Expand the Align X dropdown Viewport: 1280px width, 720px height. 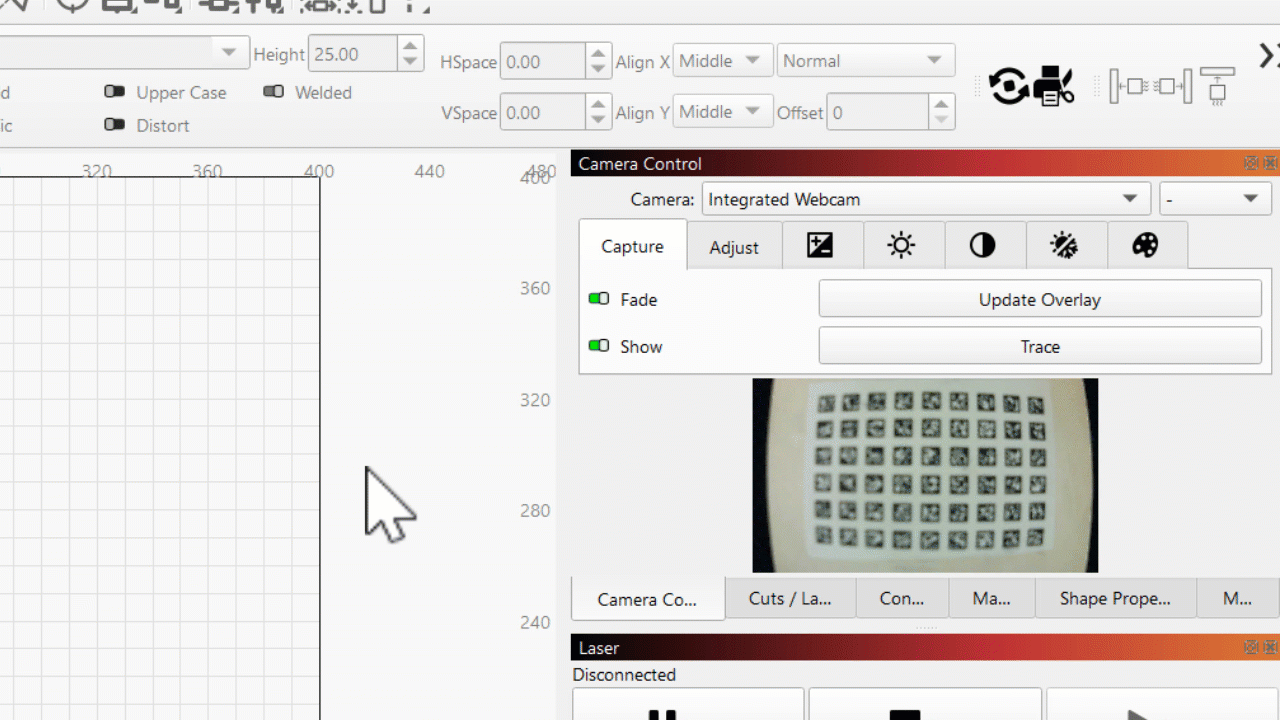[722, 61]
